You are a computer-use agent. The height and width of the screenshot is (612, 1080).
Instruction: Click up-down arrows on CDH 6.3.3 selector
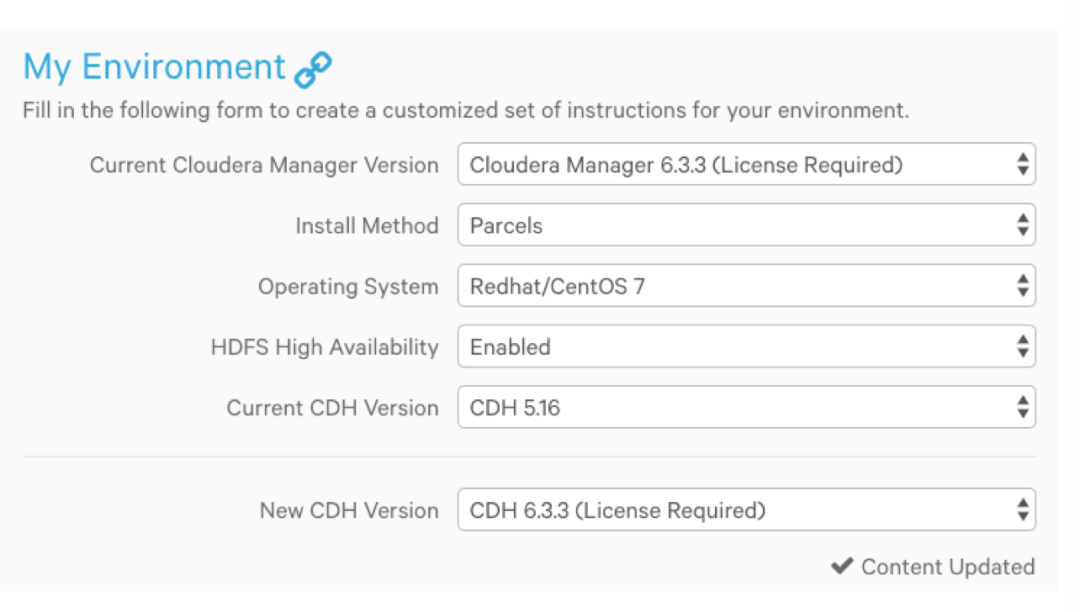click(x=1022, y=511)
